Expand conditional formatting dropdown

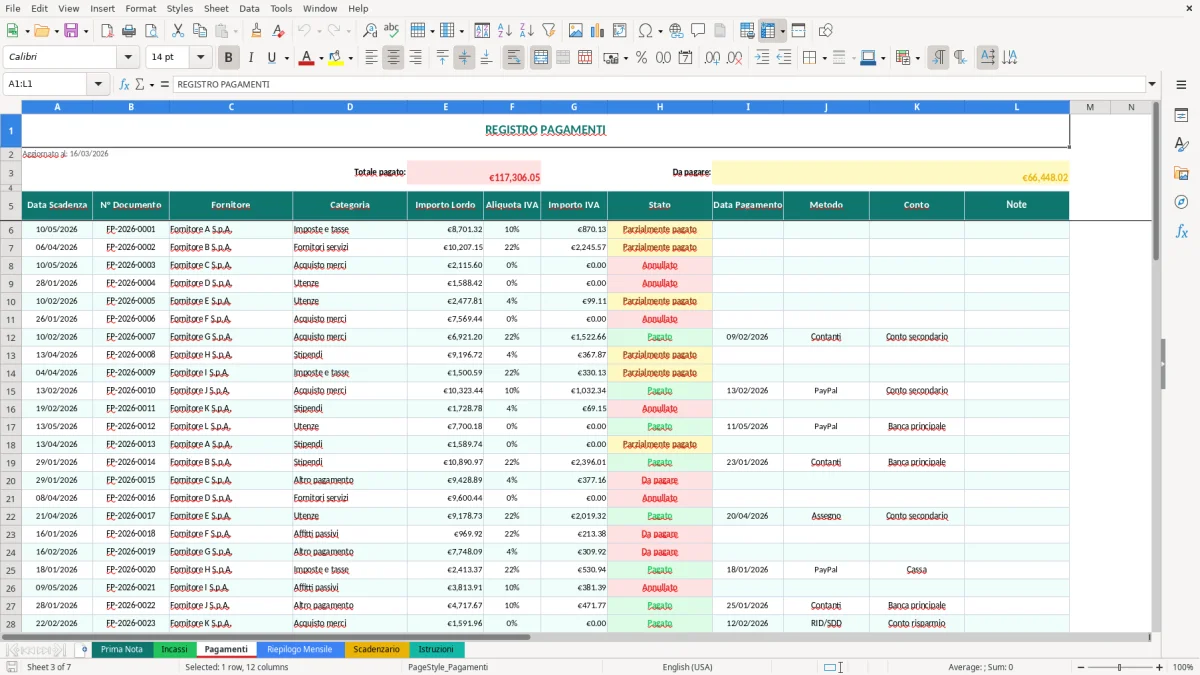(x=917, y=58)
